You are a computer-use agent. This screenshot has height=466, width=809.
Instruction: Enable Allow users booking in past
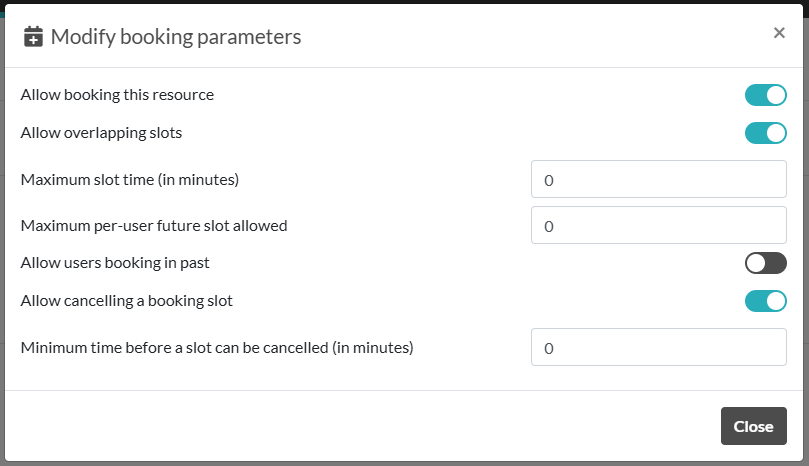[x=766, y=263]
